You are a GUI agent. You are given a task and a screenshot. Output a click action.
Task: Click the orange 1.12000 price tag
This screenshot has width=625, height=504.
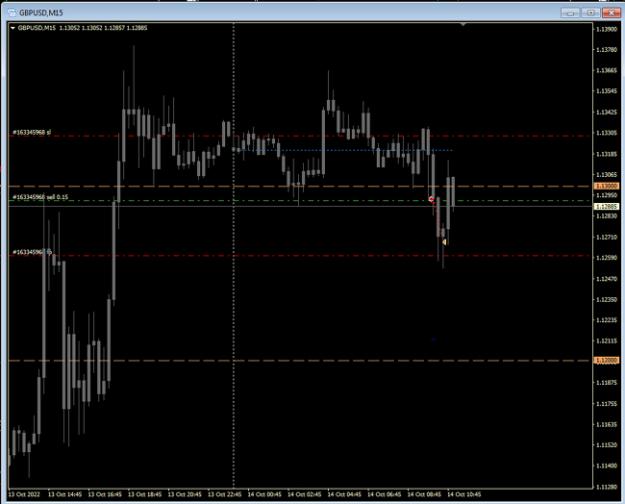click(606, 360)
